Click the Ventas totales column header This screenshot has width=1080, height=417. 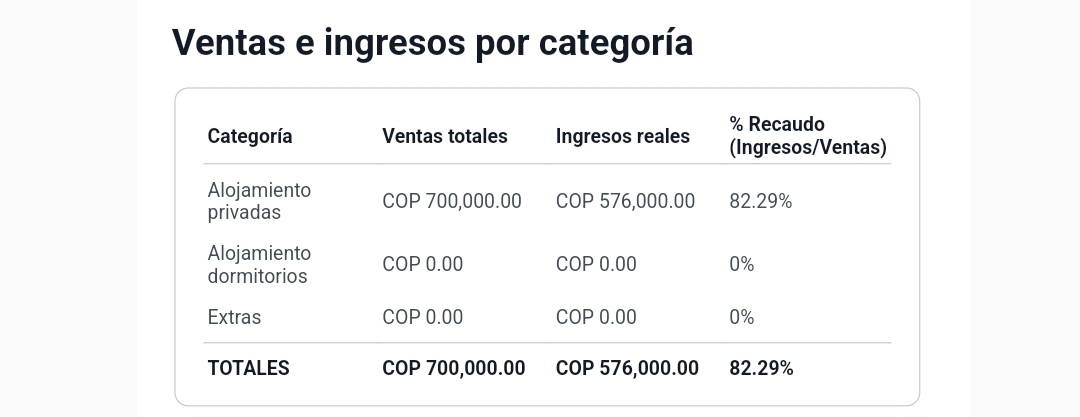coord(445,136)
